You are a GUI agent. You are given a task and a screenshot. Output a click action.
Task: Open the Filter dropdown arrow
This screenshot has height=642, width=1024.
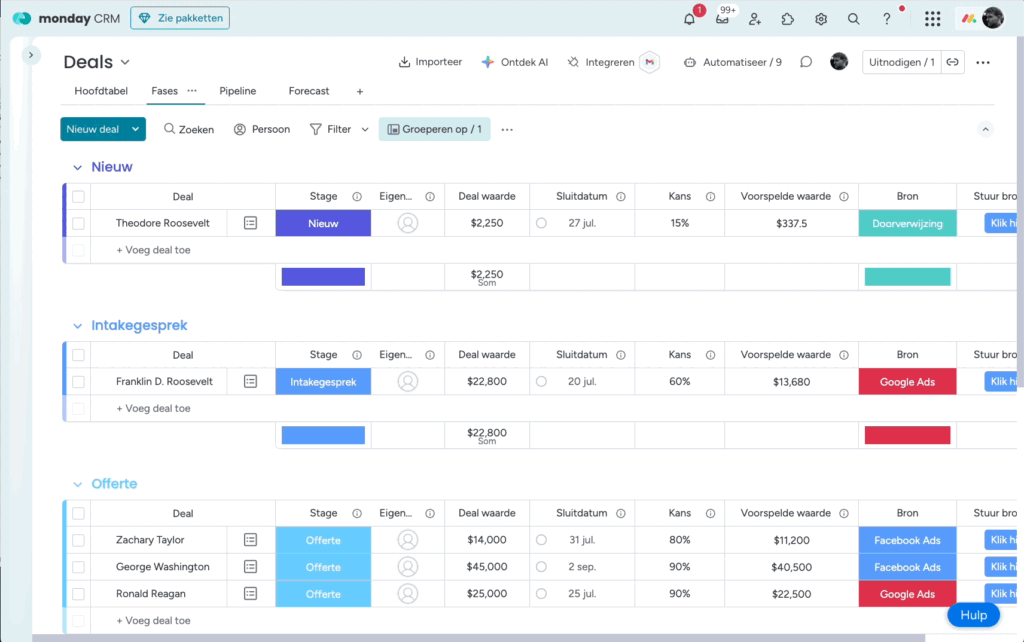tap(365, 129)
